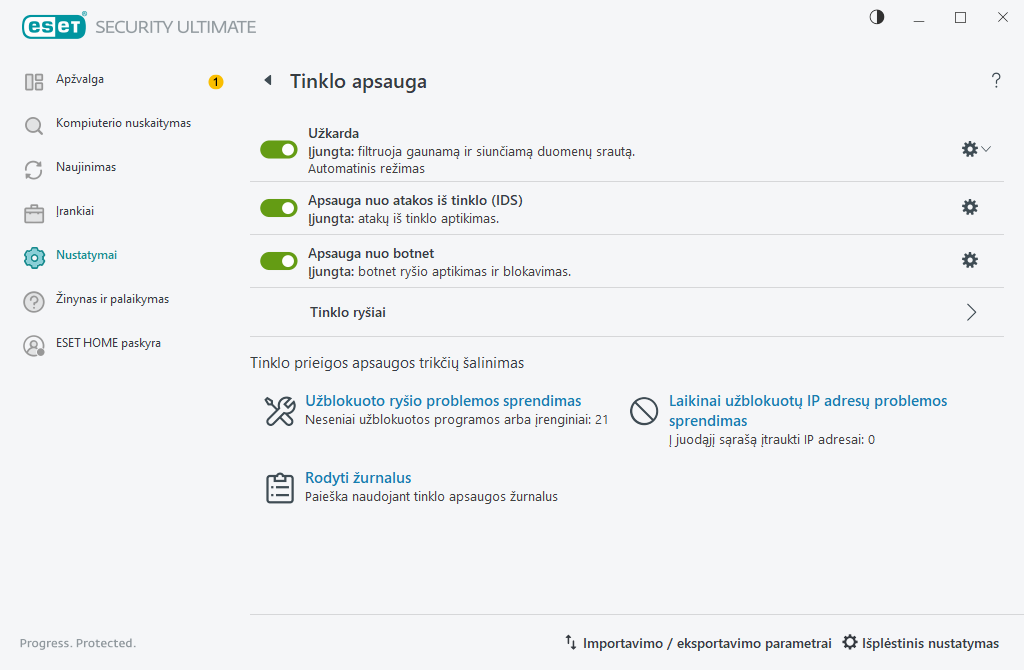Click the wrench icon for blocked connection troubleshooting

(280, 411)
